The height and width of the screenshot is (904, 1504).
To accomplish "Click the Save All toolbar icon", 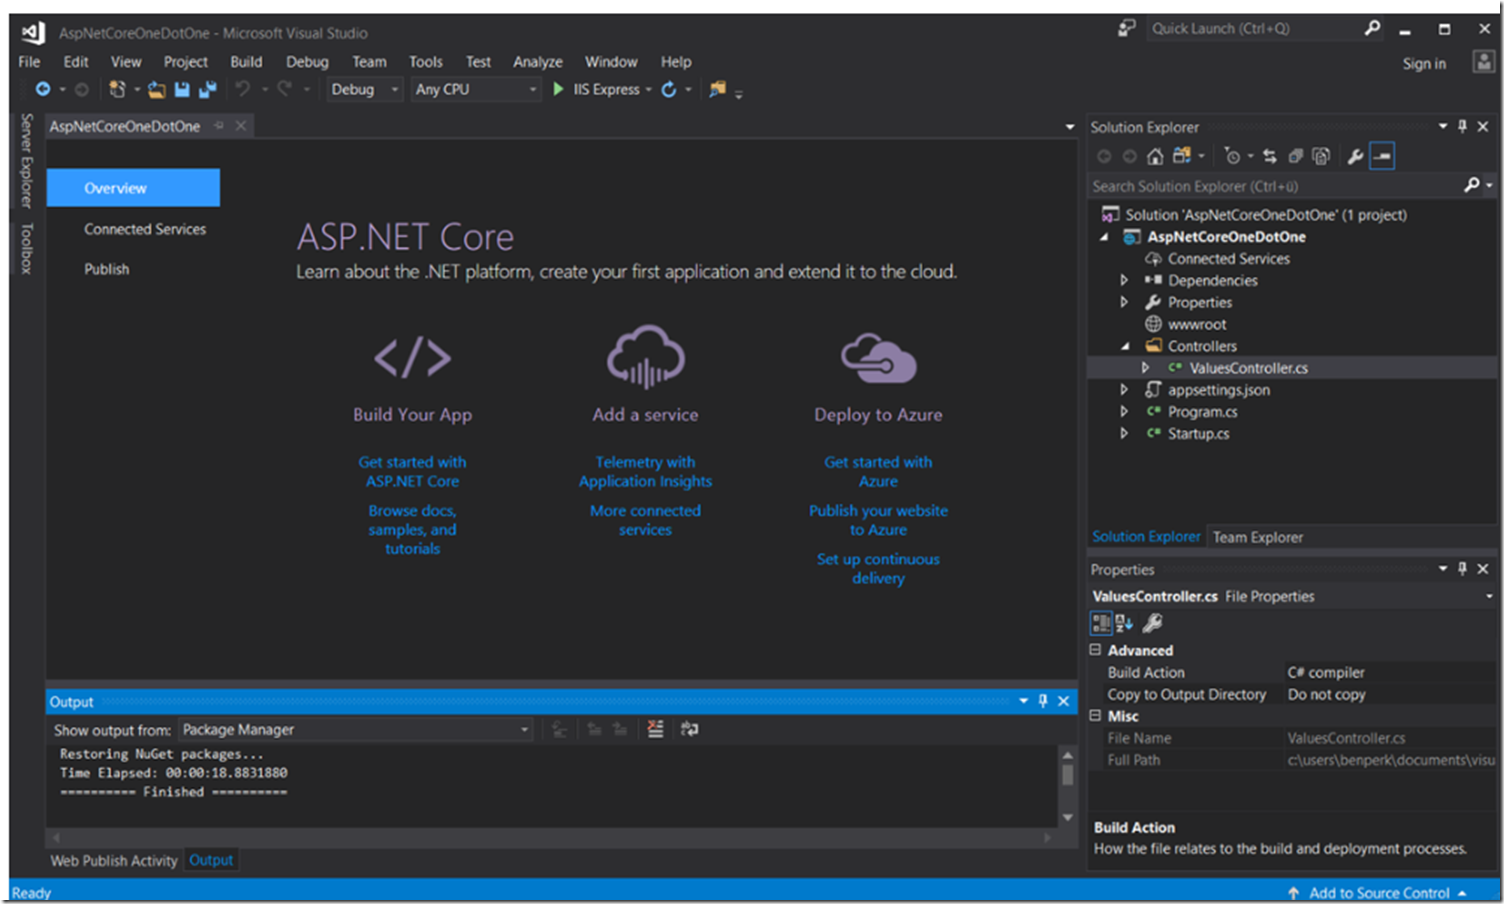I will pyautogui.click(x=207, y=90).
